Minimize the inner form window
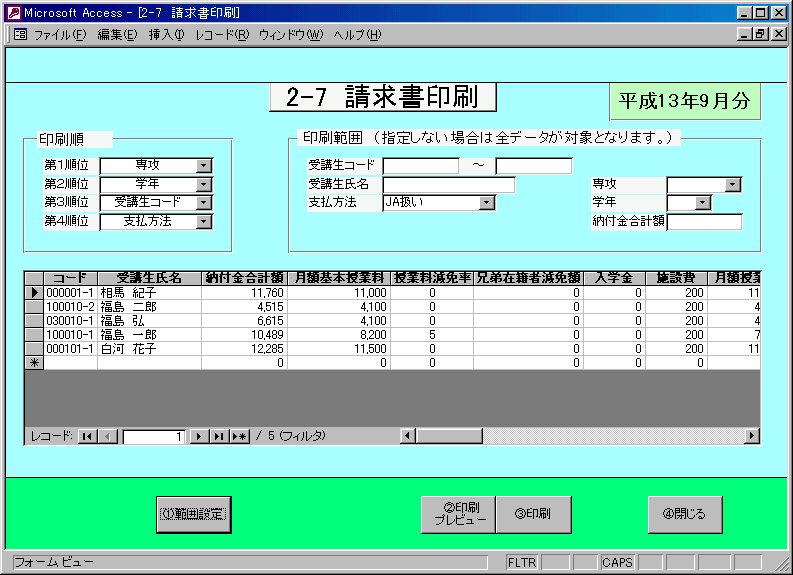The width and height of the screenshot is (793, 575). coord(744,34)
